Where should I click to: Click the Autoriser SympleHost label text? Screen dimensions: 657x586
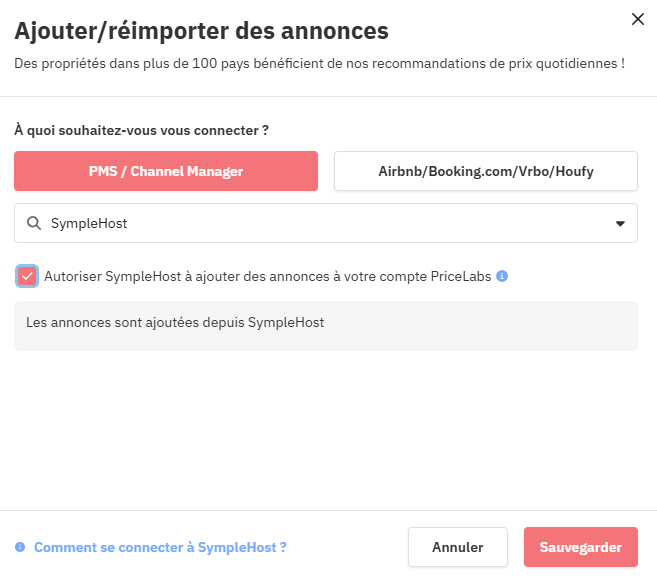pos(267,276)
